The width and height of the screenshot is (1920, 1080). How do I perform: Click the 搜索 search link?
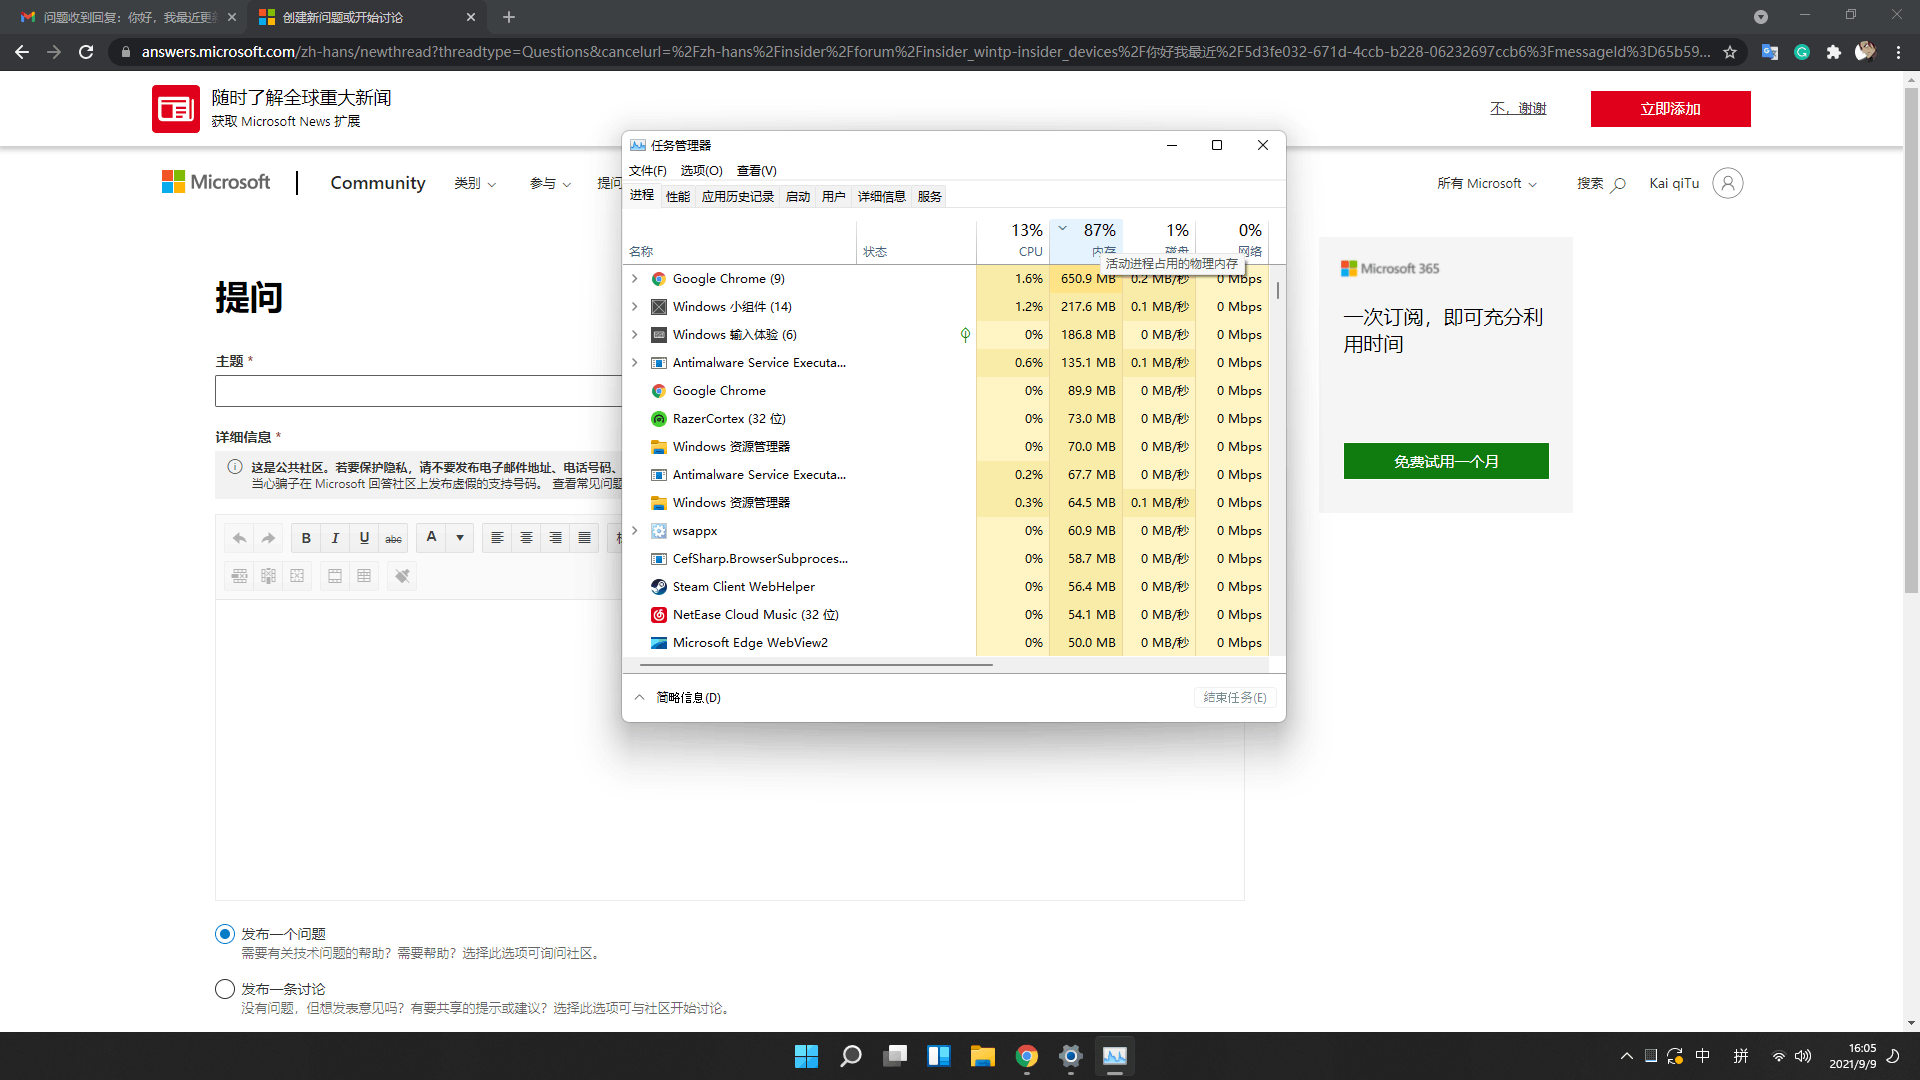pyautogui.click(x=1601, y=183)
